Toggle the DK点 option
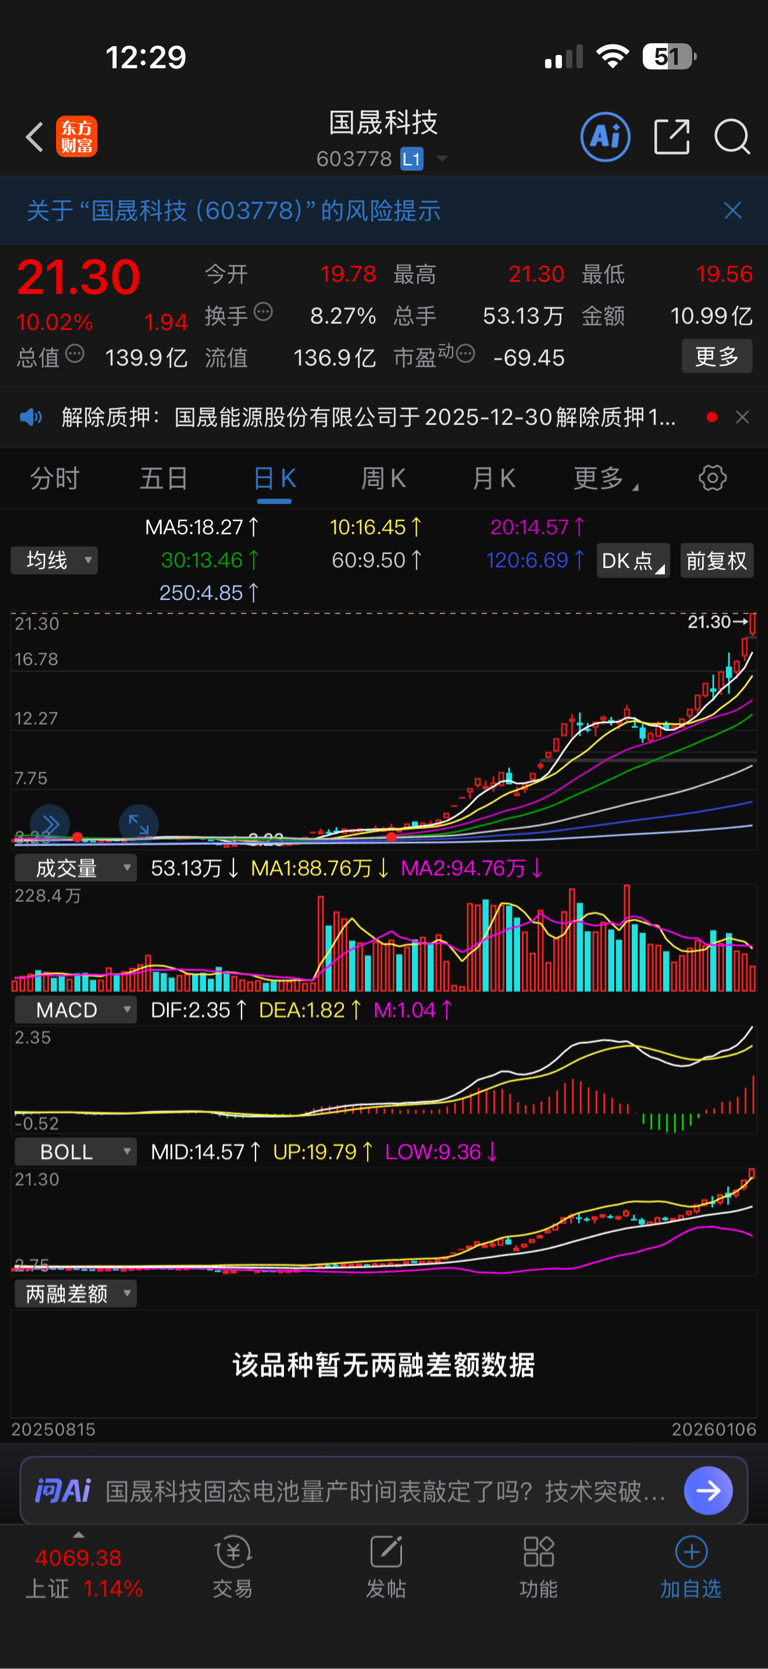 [634, 561]
